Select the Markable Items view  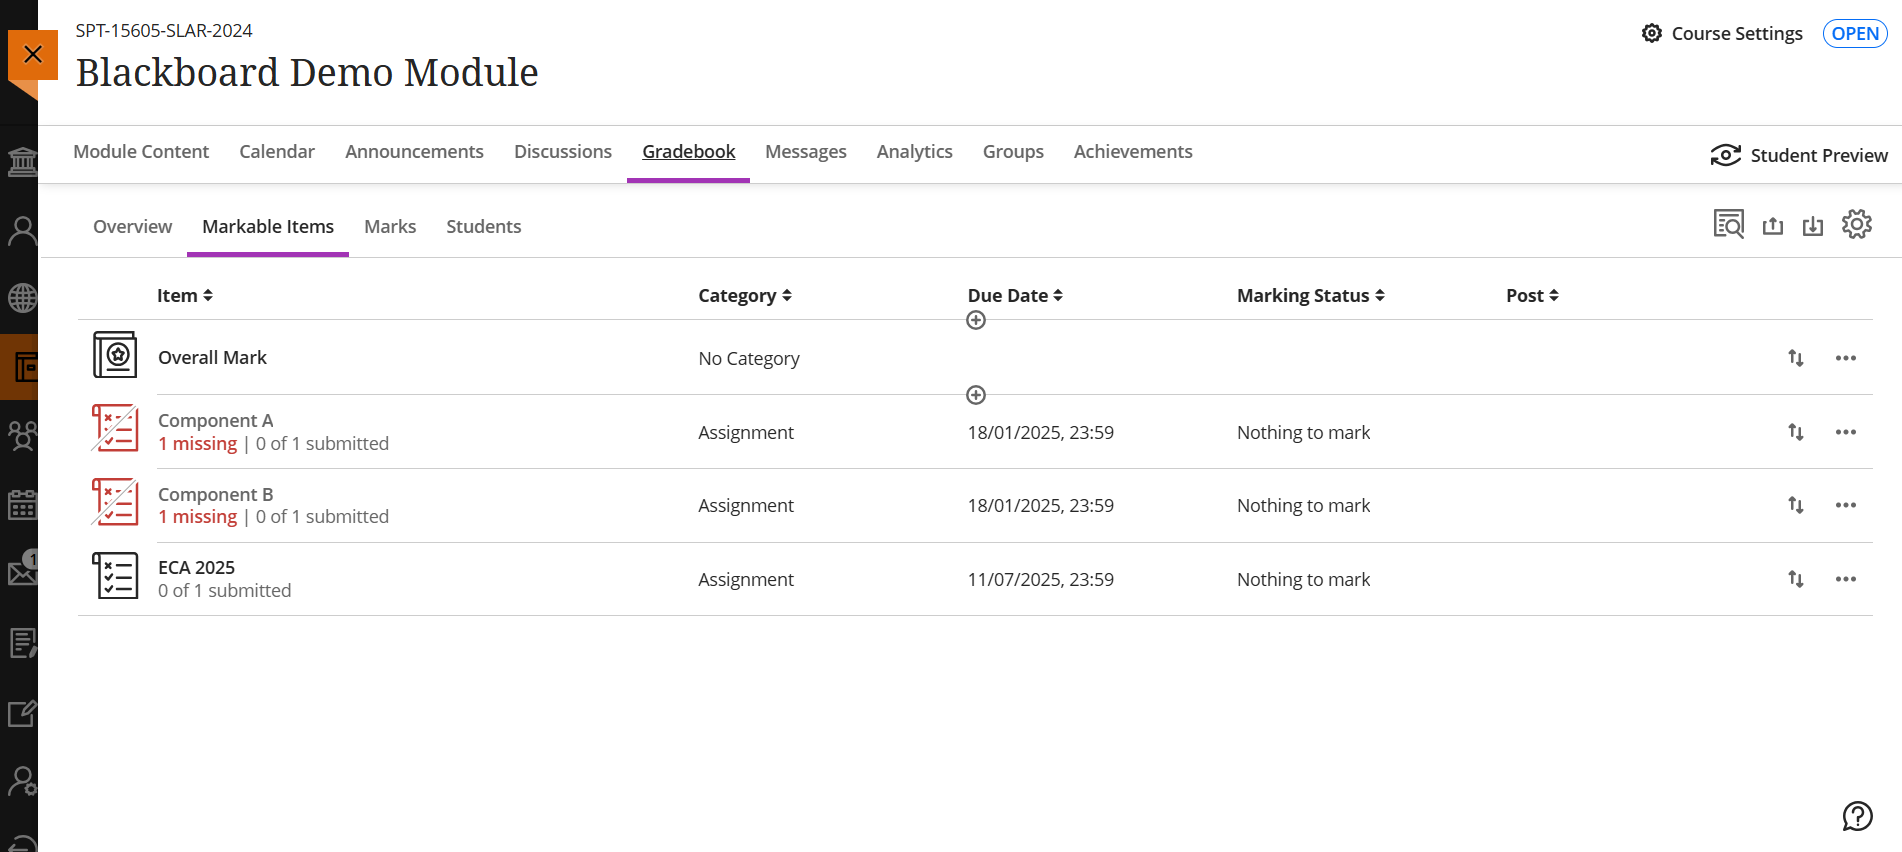click(268, 226)
